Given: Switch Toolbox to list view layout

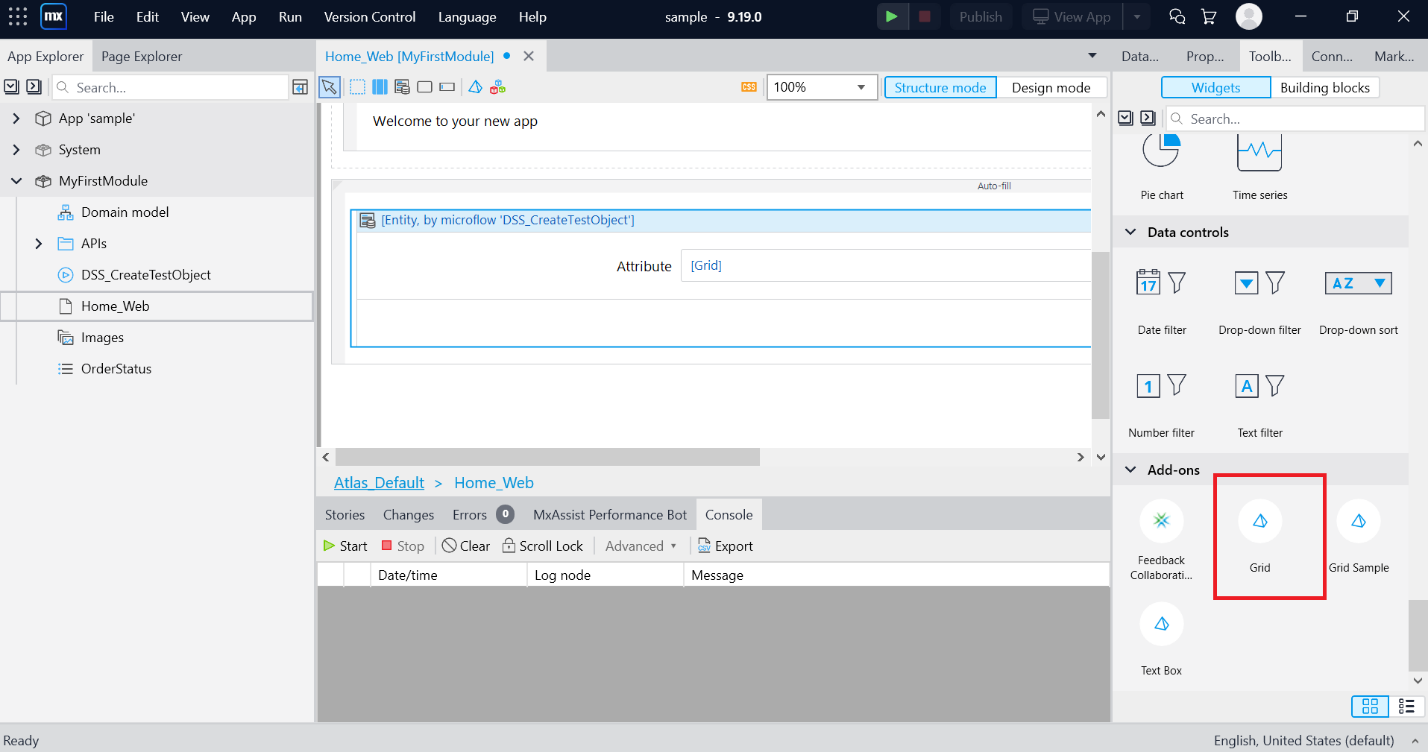Looking at the screenshot, I should pos(1408,707).
